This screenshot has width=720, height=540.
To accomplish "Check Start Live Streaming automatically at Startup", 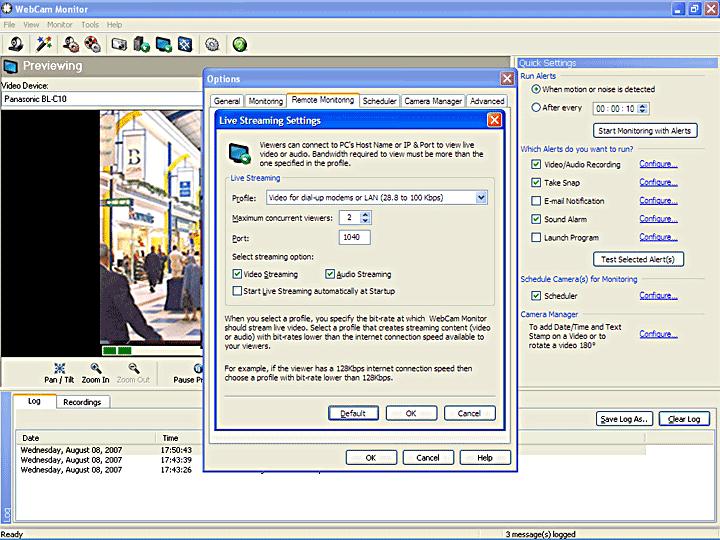I will (x=237, y=291).
